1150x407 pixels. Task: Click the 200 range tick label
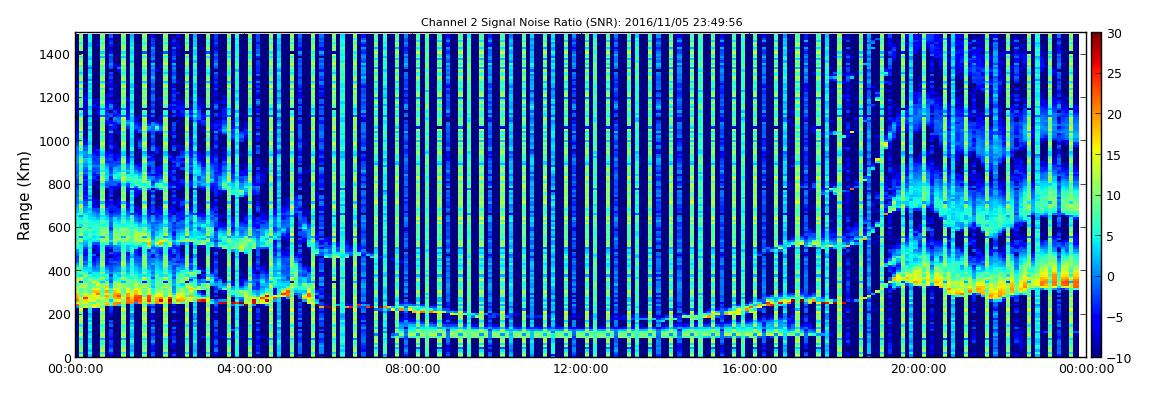[59, 314]
